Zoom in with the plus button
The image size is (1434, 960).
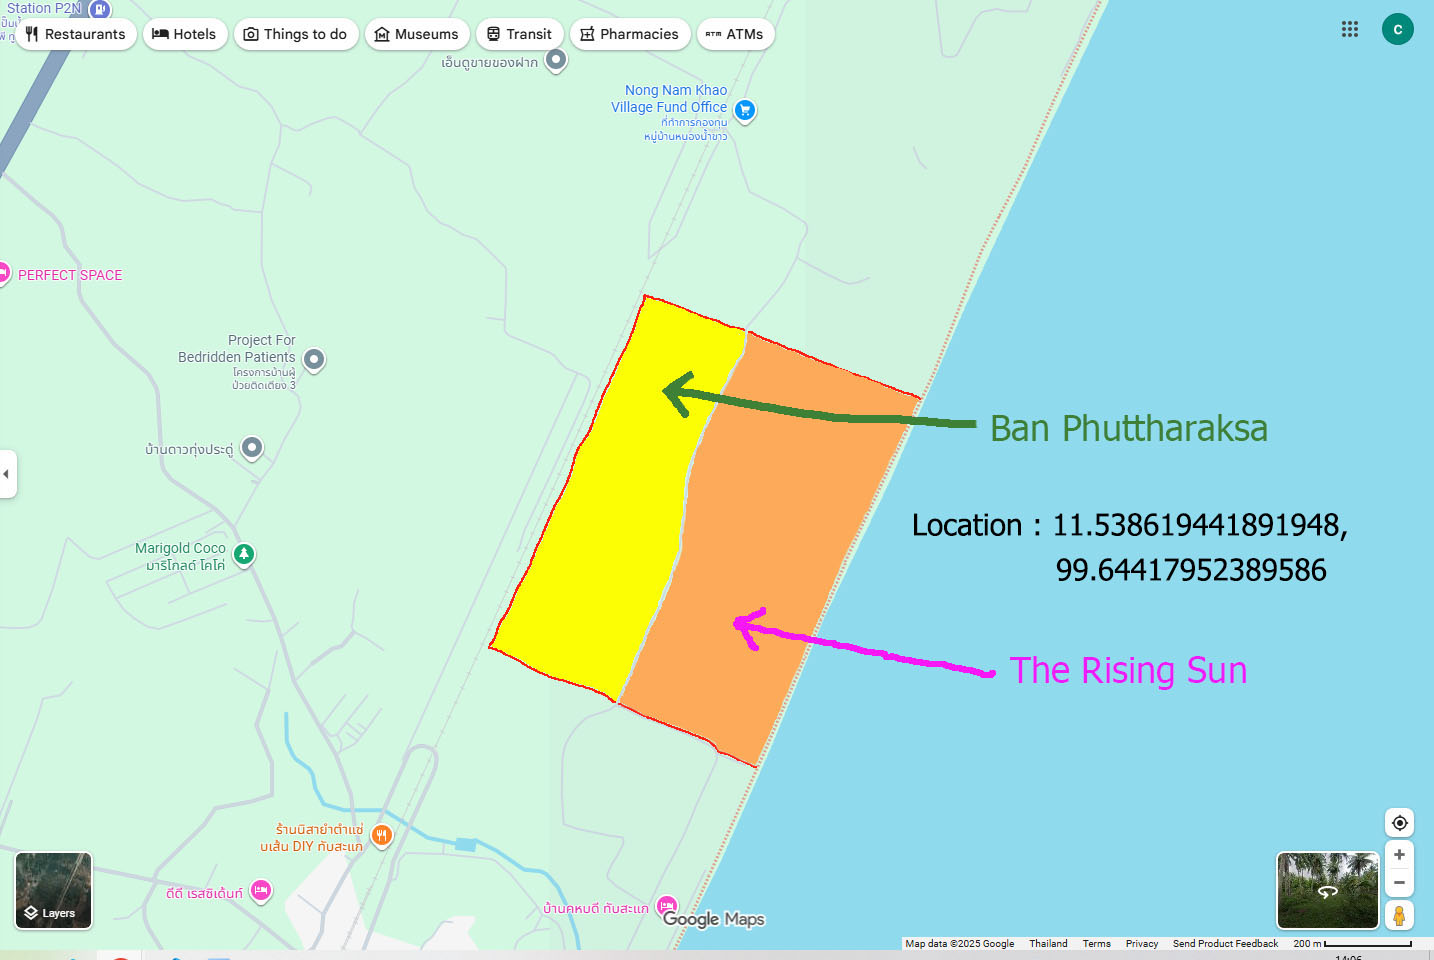(1399, 855)
